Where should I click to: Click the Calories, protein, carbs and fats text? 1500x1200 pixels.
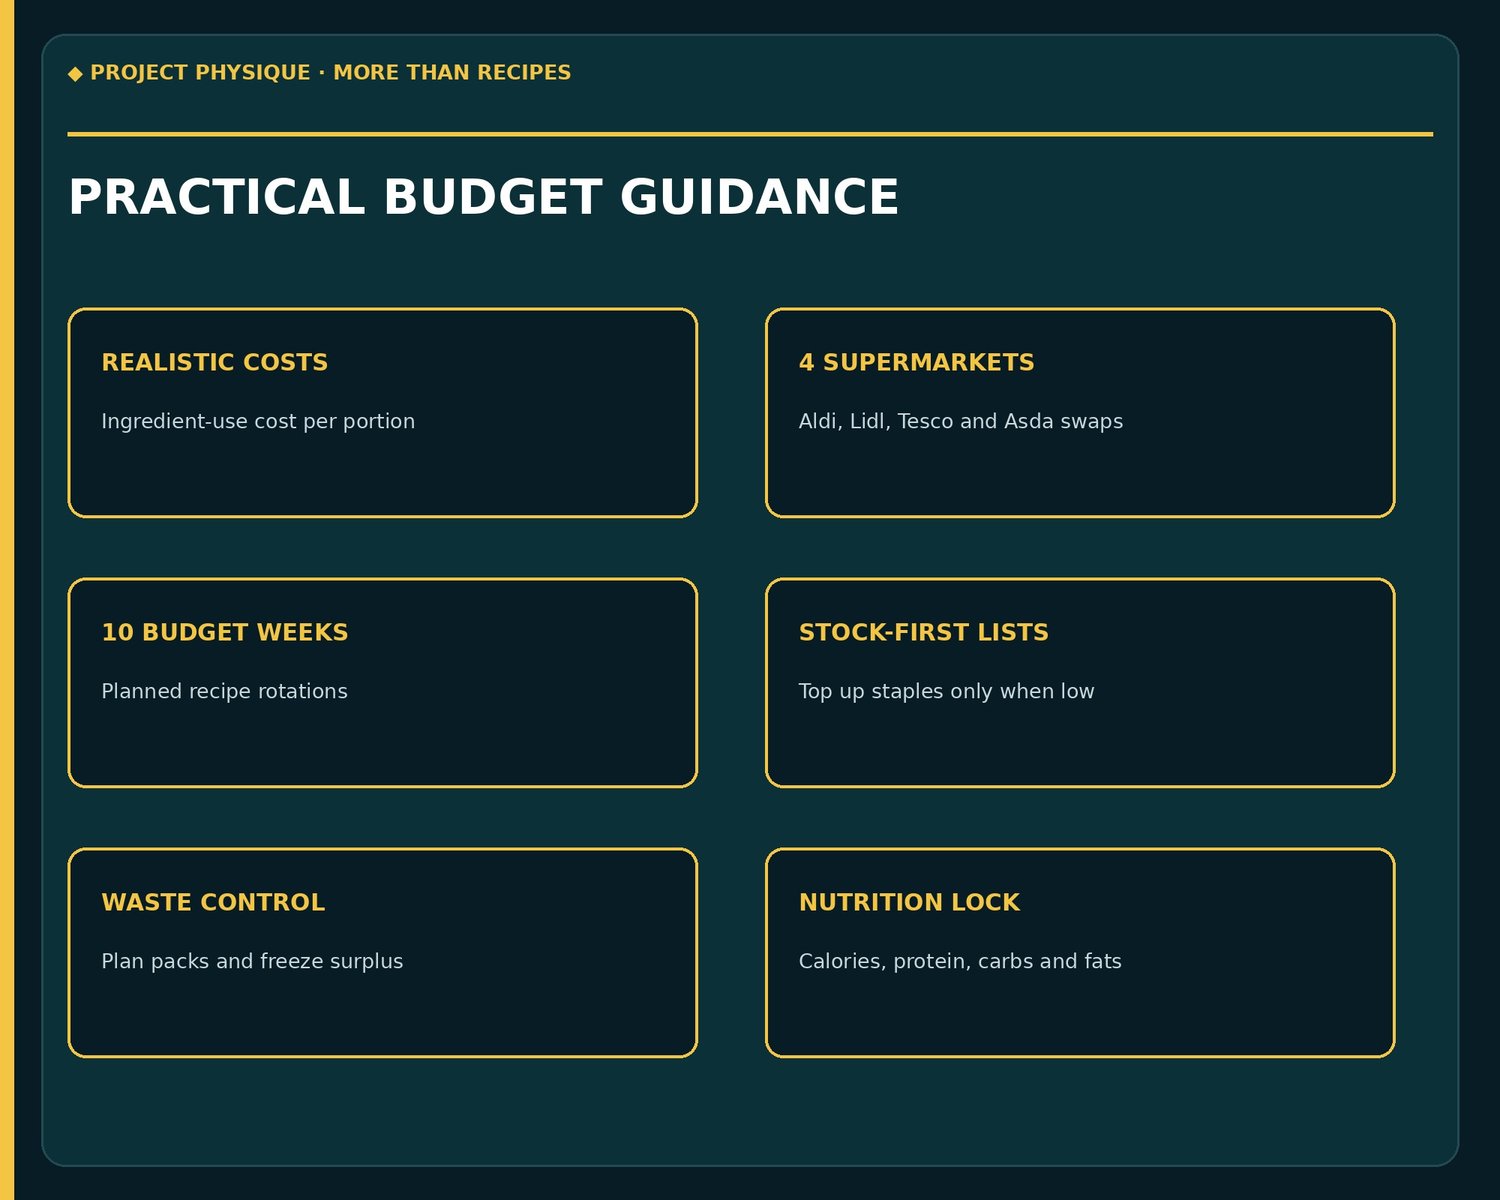tap(960, 961)
